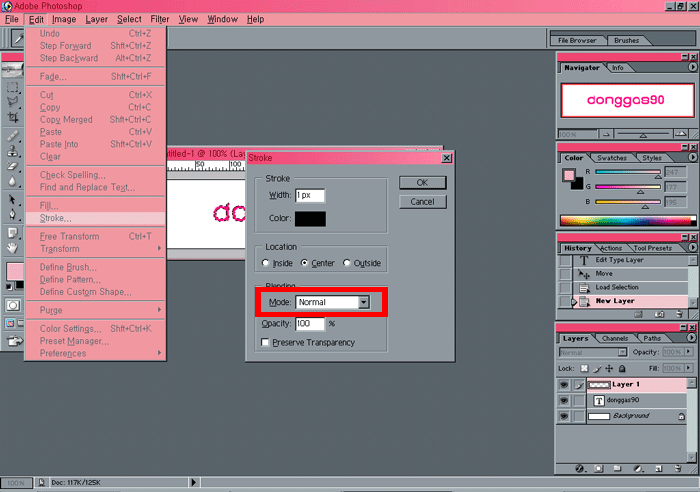Click the History new snapshot camera icon
The height and width of the screenshot is (492, 700).
[x=659, y=314]
